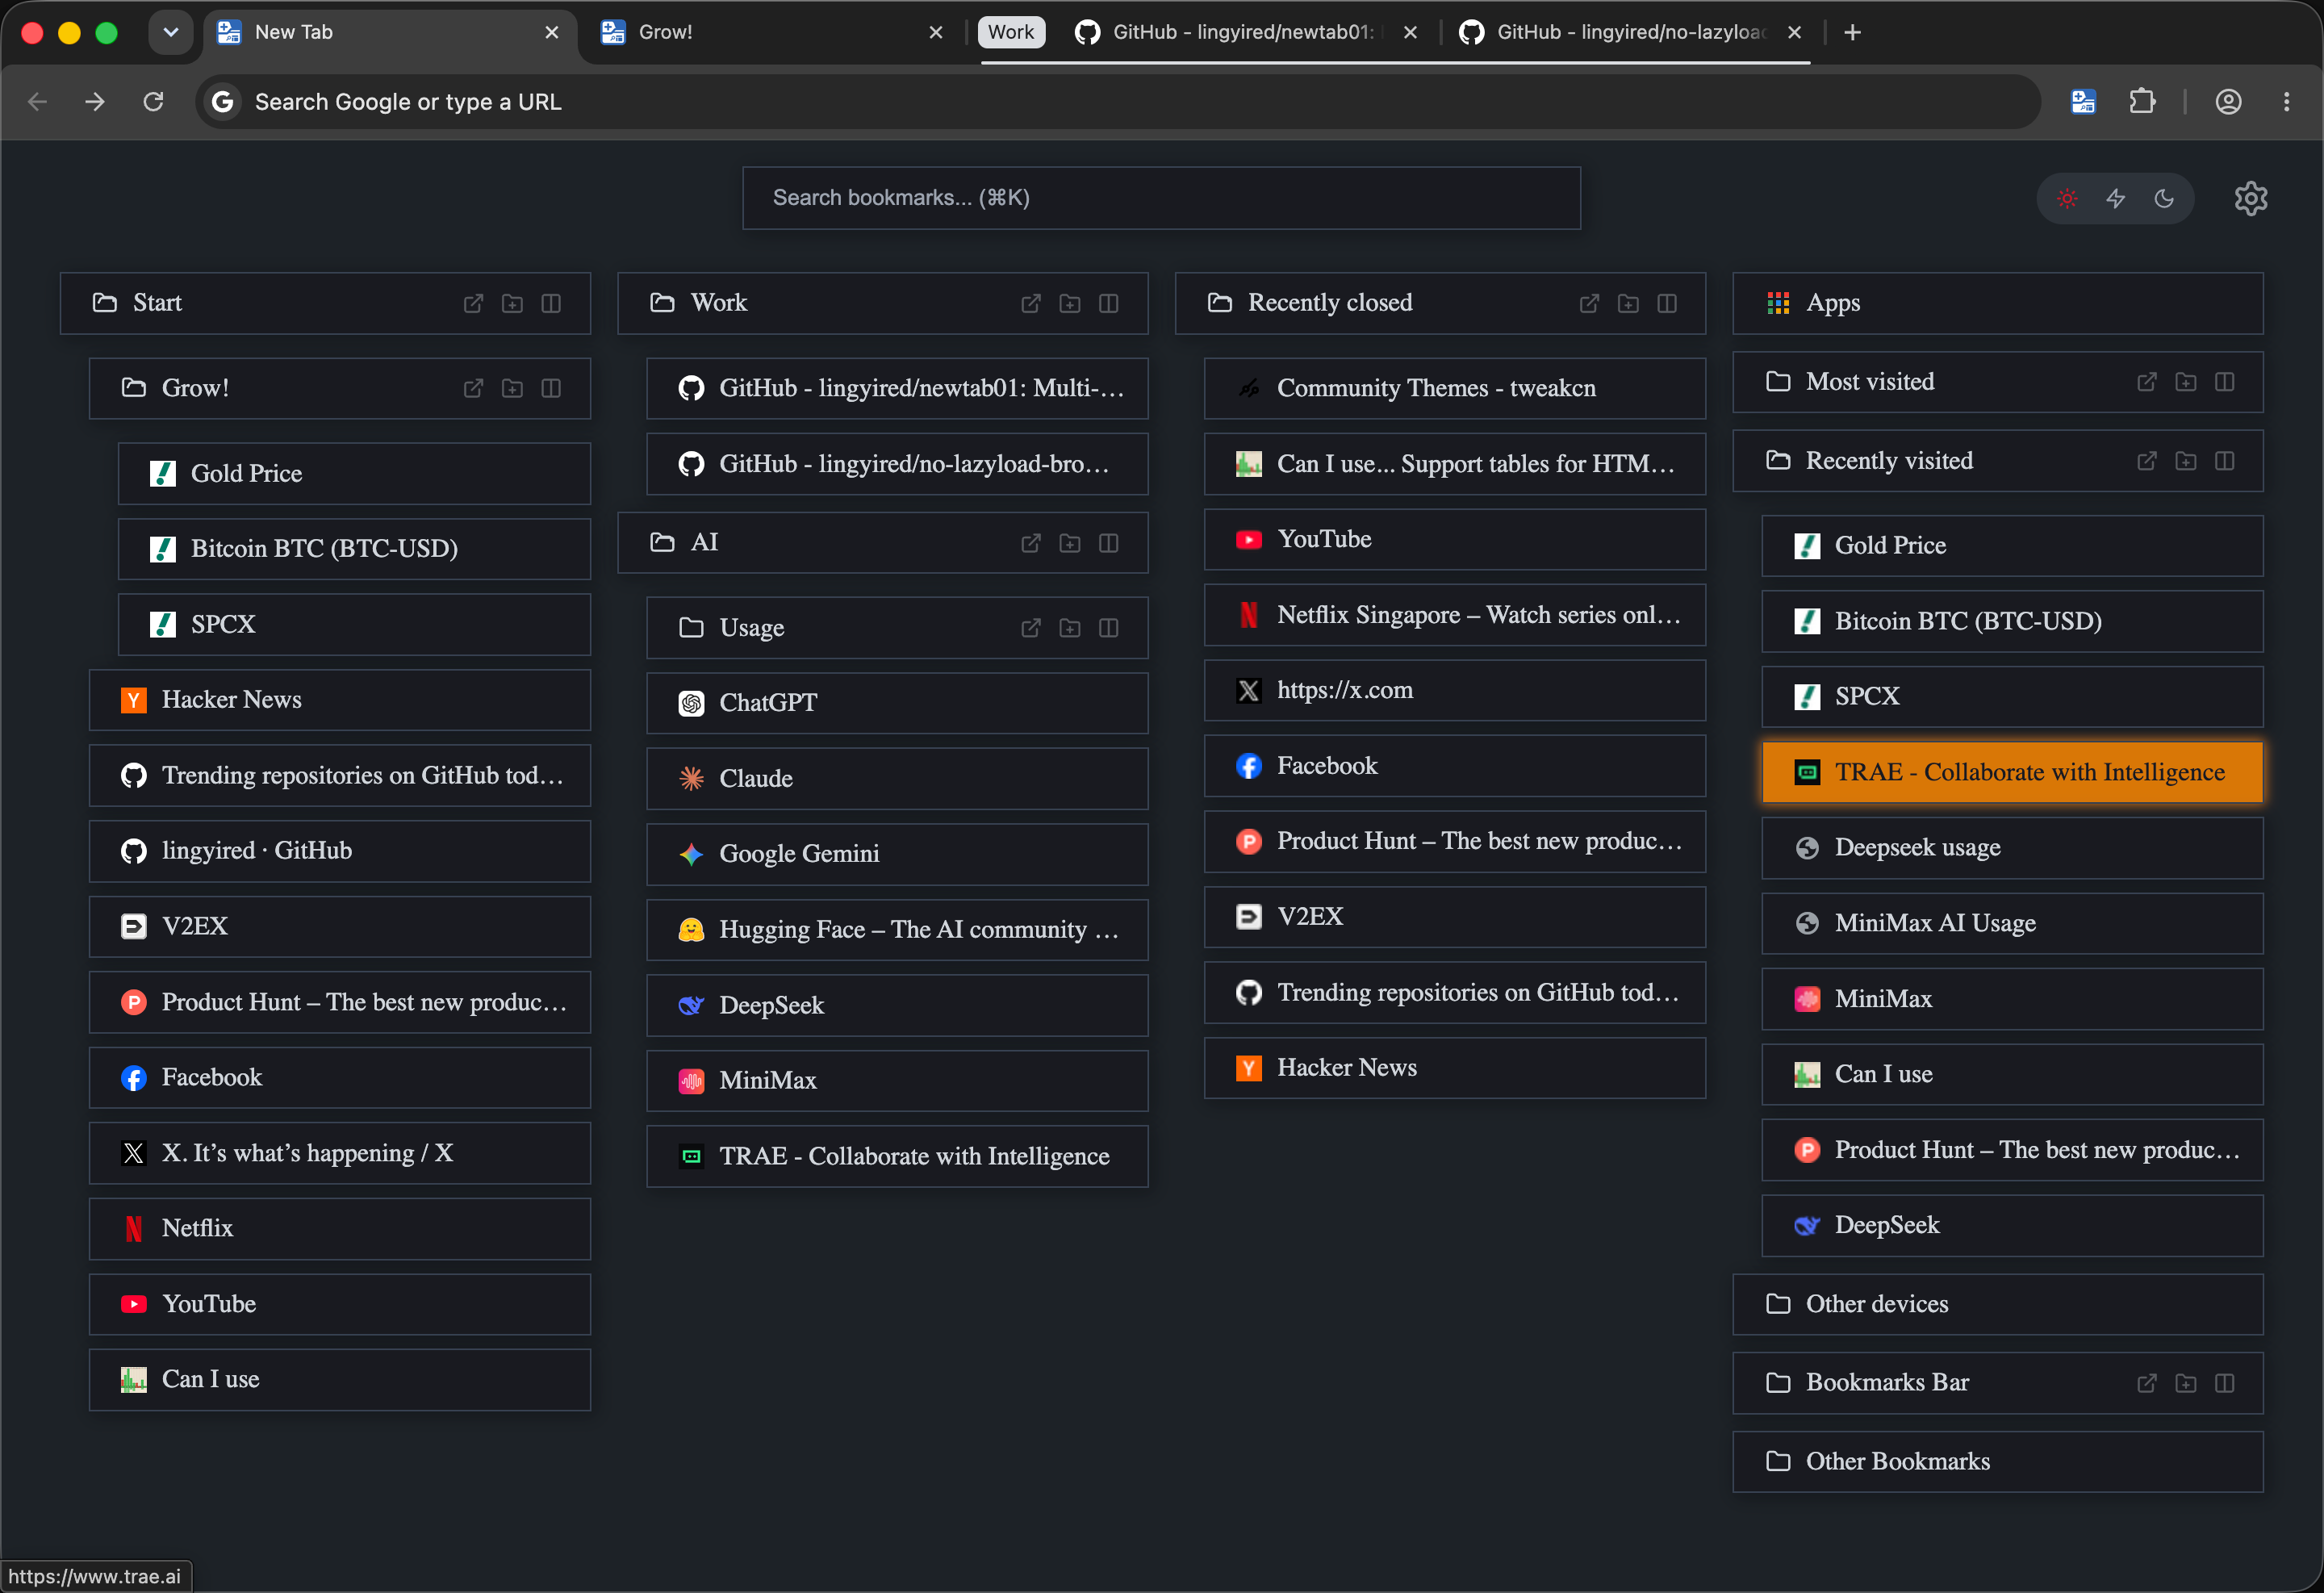This screenshot has width=2324, height=1593.
Task: Click the split-columns icon on Most visited
Action: pos(2225,382)
